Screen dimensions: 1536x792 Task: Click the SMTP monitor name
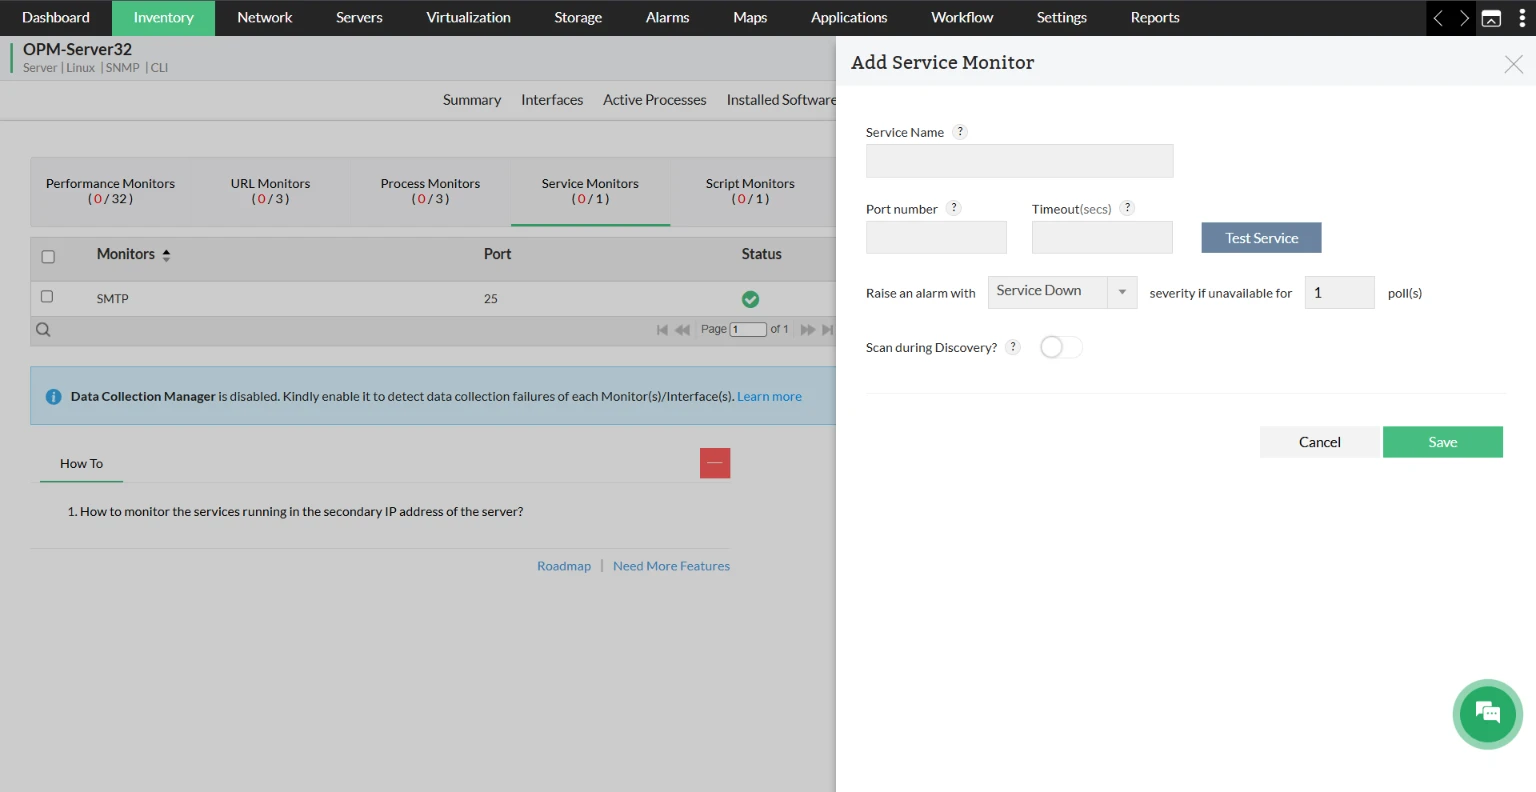pos(113,299)
